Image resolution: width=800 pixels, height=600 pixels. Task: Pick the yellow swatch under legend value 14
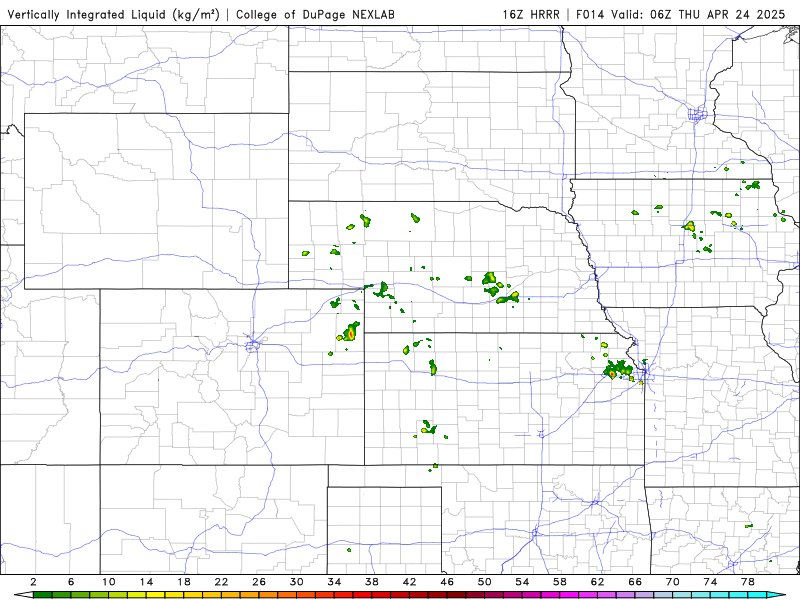click(x=156, y=595)
